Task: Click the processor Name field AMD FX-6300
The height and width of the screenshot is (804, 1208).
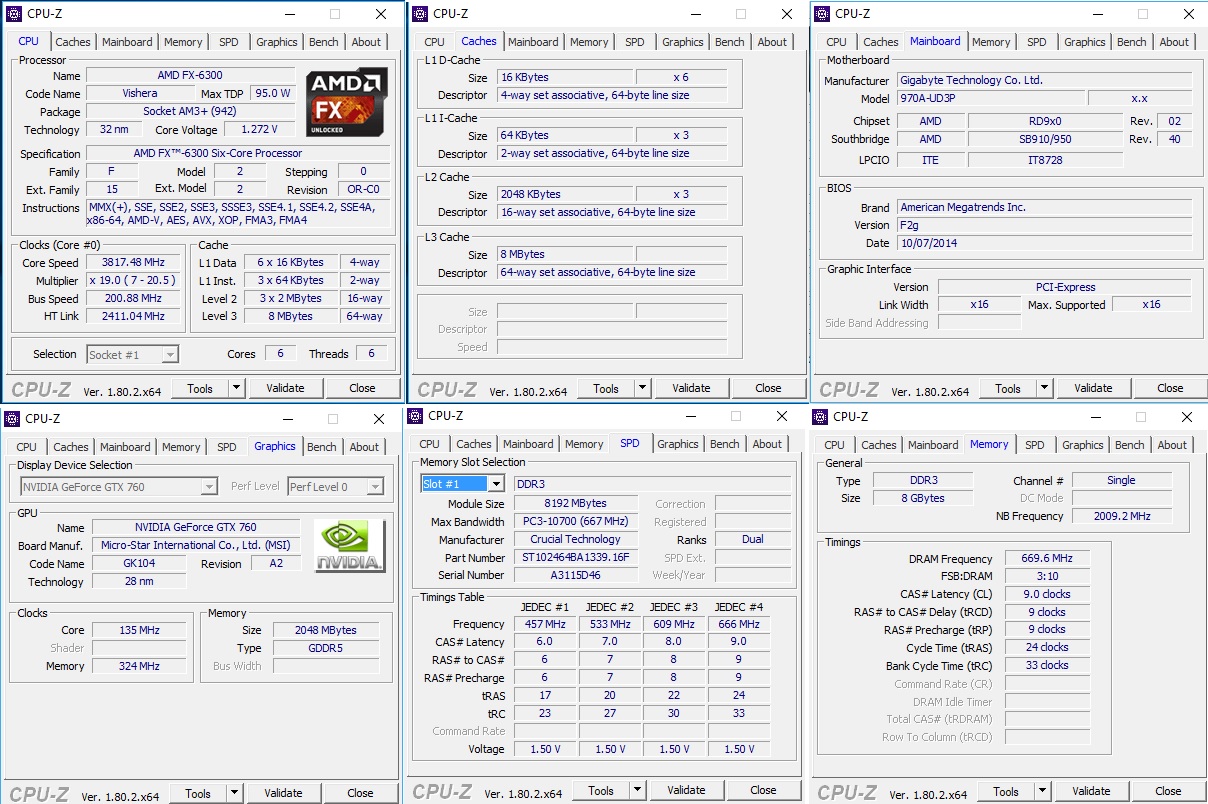Action: coord(191,75)
